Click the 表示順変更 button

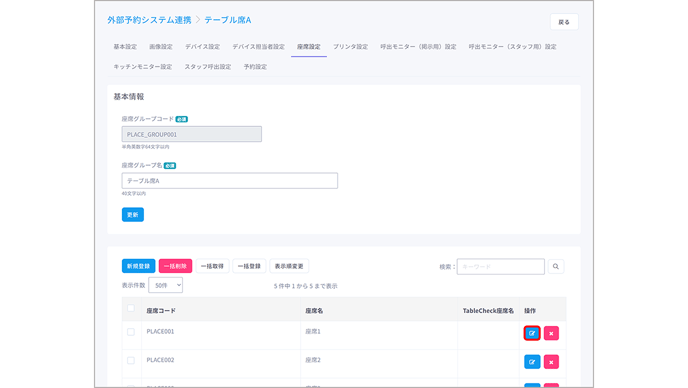289,266
